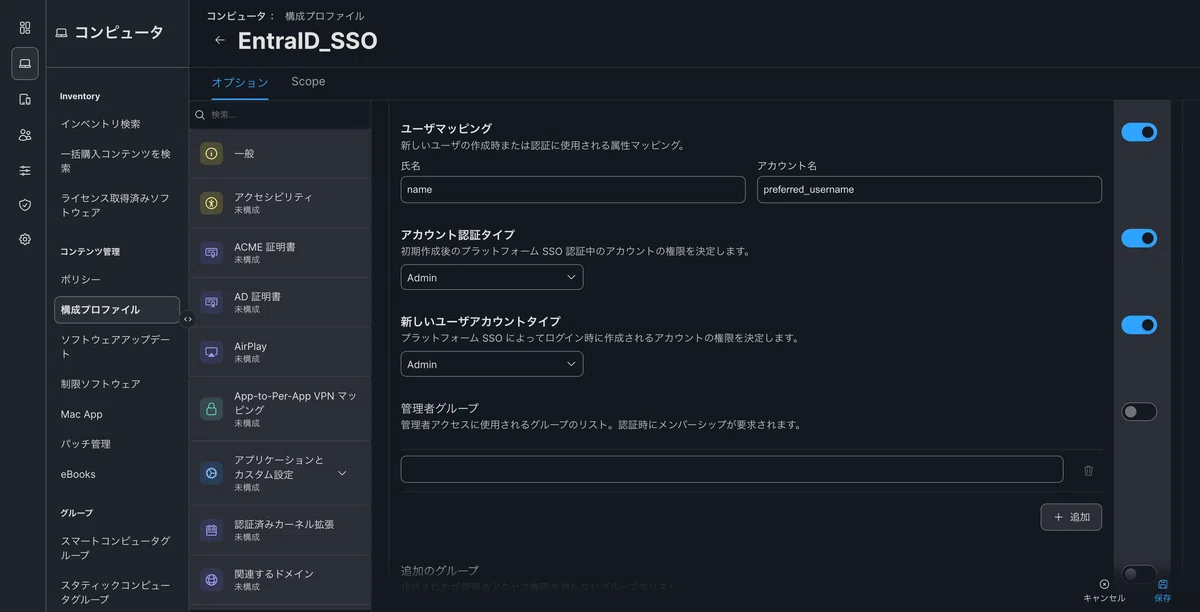Toggle the 新しいユーザアカウントタイプ switch
This screenshot has height=612, width=1200.
point(1139,325)
